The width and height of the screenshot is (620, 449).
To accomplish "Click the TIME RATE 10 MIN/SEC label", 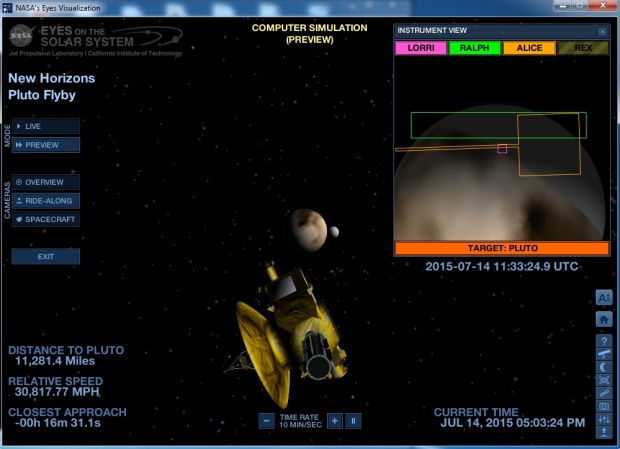I will [x=300, y=421].
